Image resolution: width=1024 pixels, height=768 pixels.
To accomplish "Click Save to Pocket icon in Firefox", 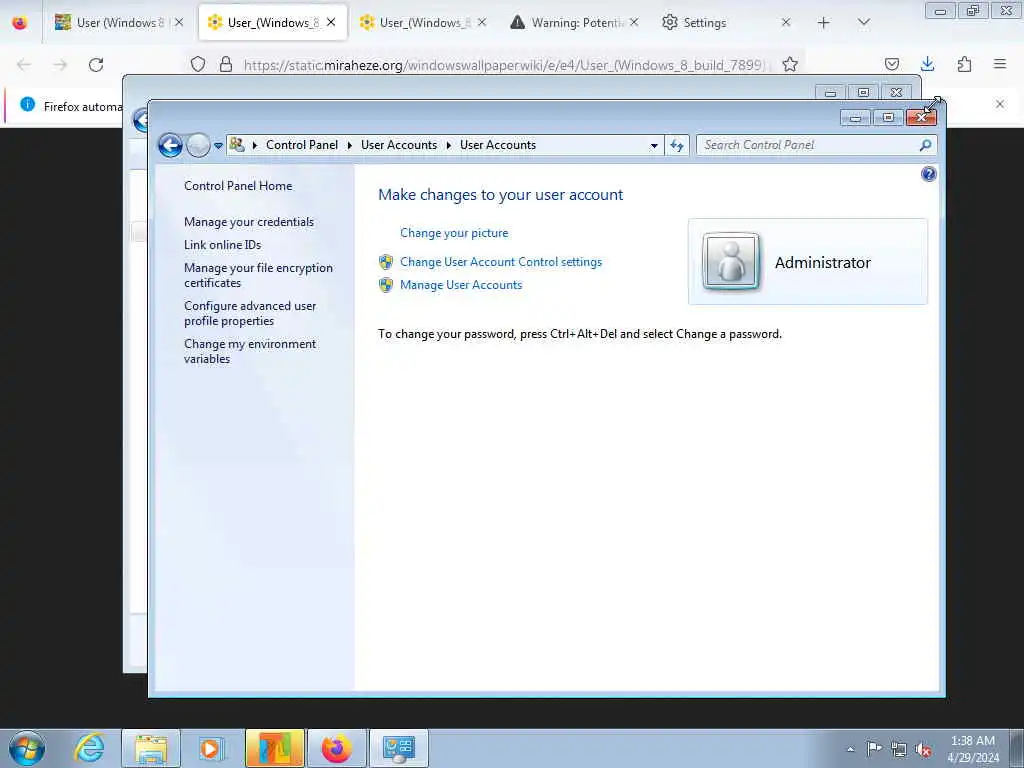I will 891,64.
